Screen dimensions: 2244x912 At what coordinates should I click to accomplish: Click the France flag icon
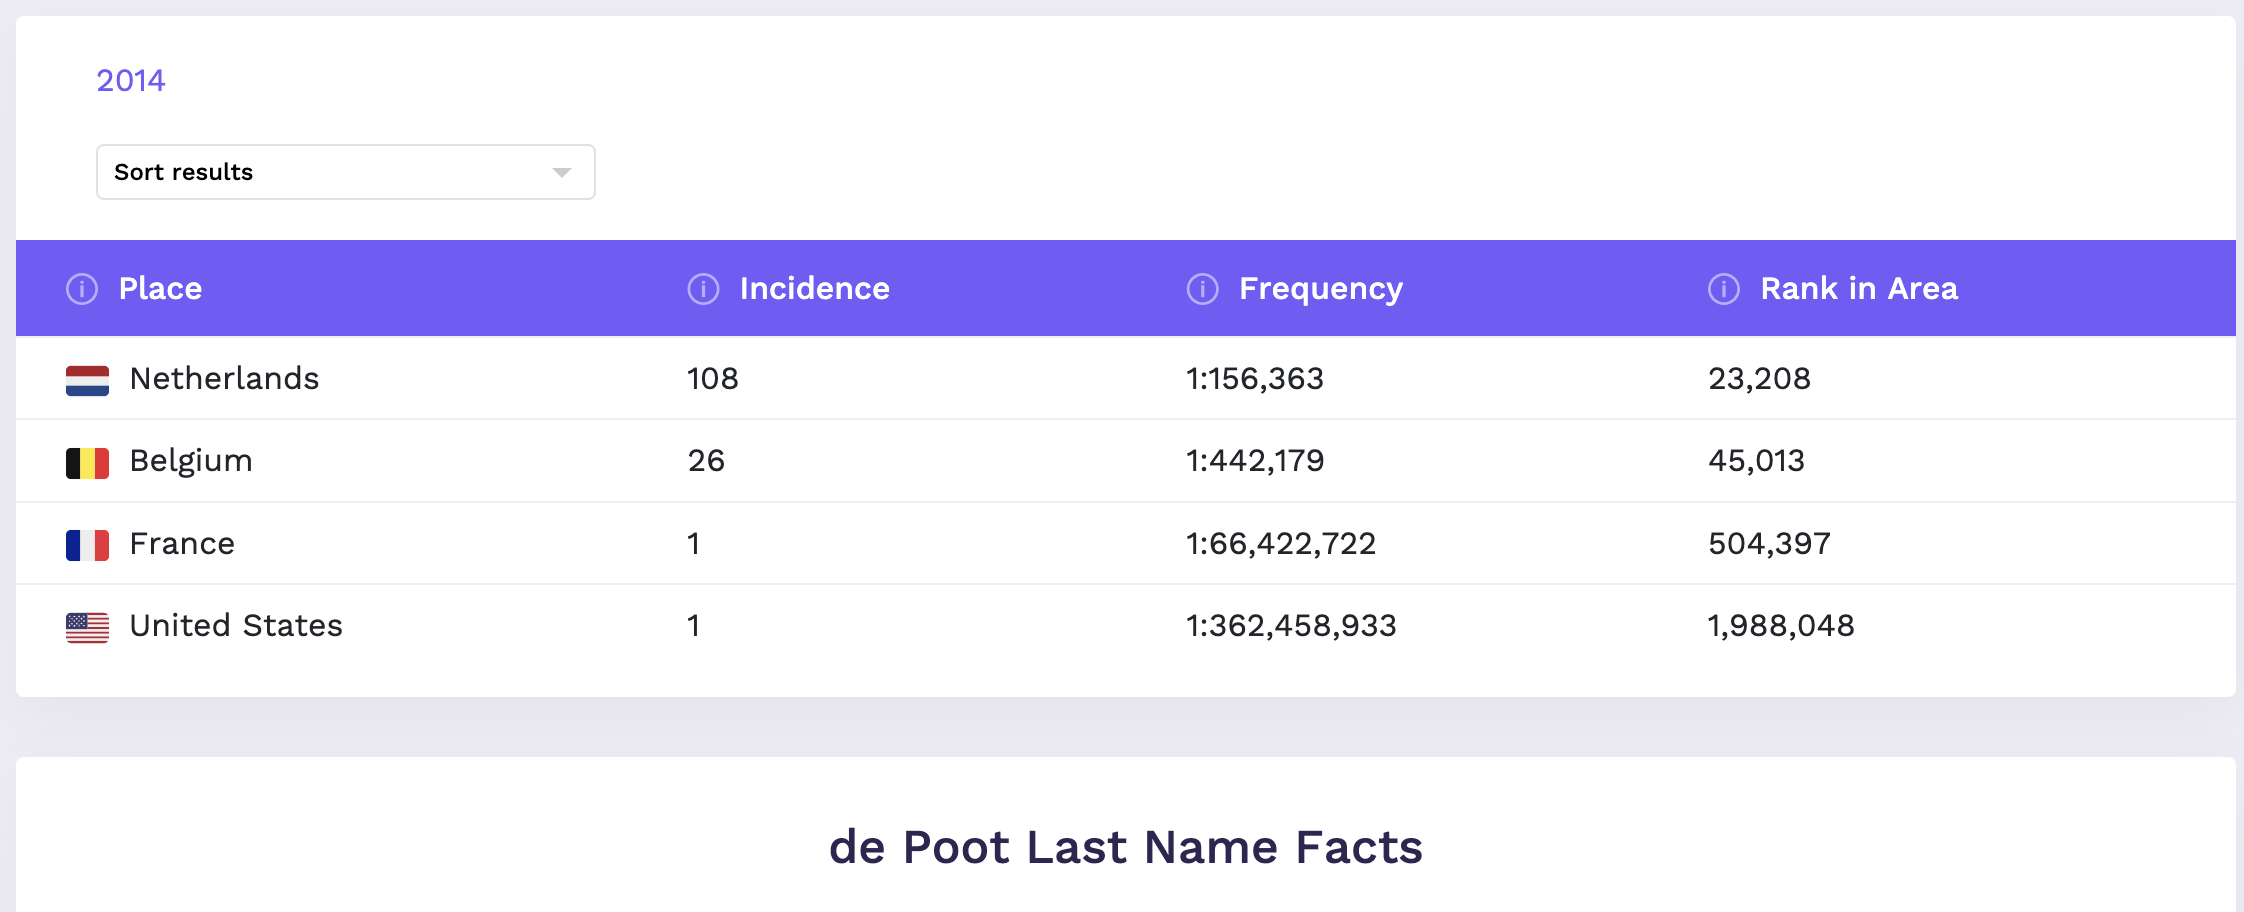point(87,545)
